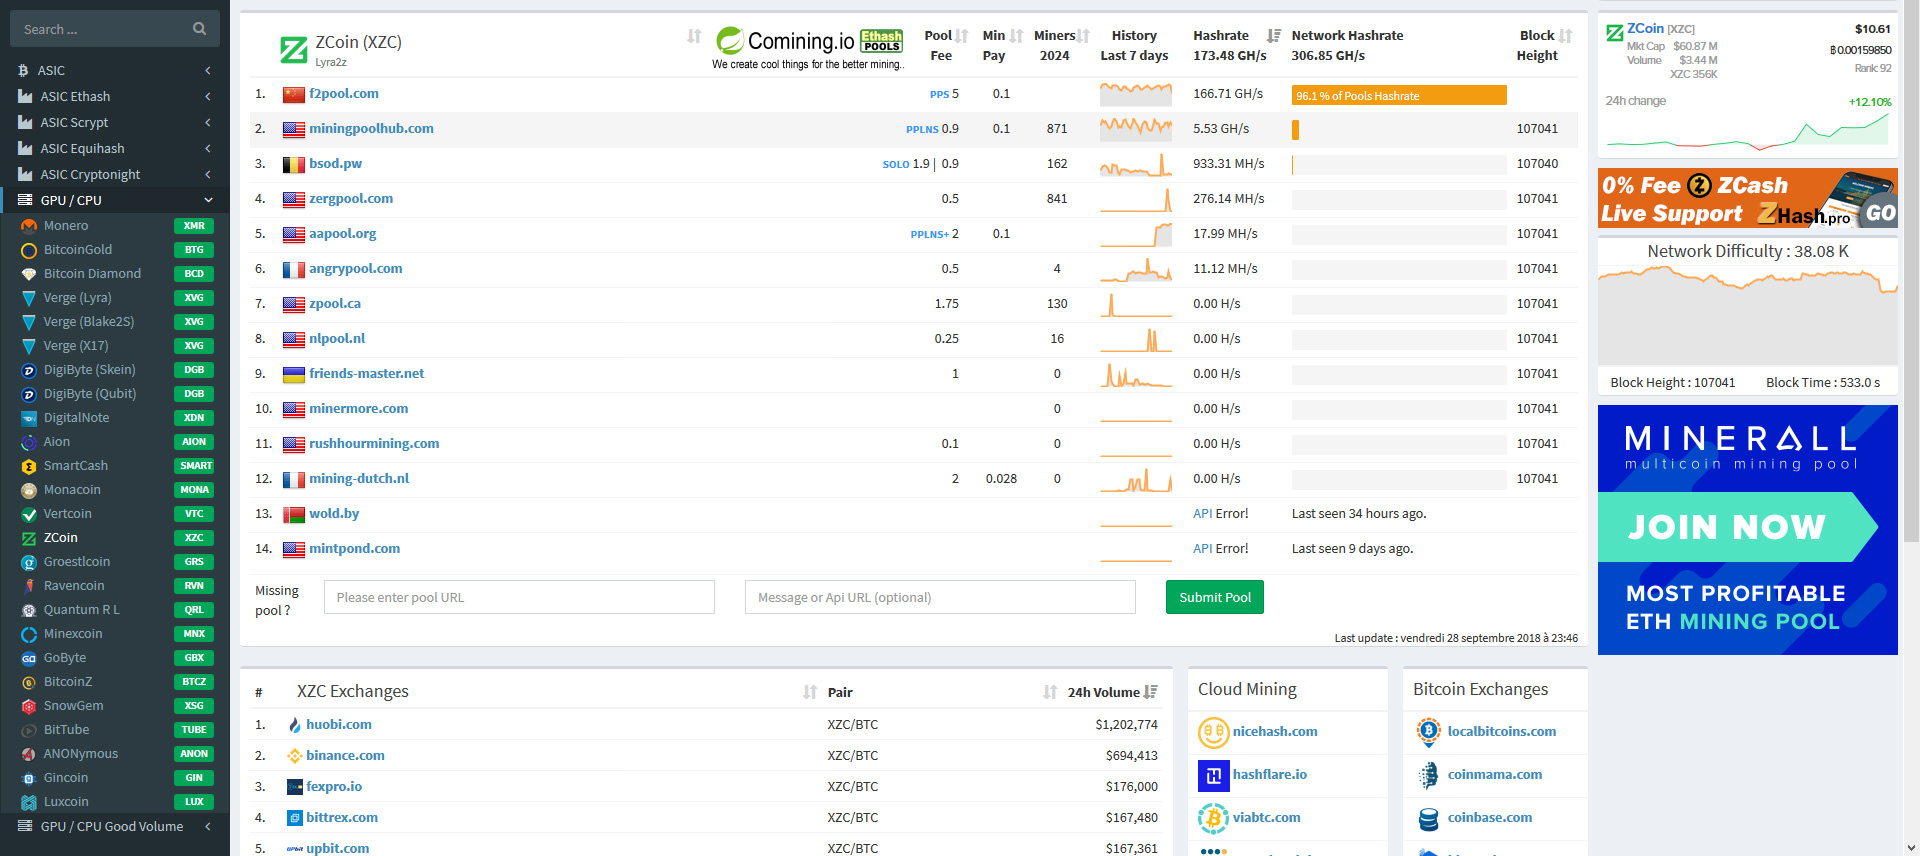The height and width of the screenshot is (856, 1920).
Task: Open the miningpoolhub.com pool link
Action: pos(371,129)
